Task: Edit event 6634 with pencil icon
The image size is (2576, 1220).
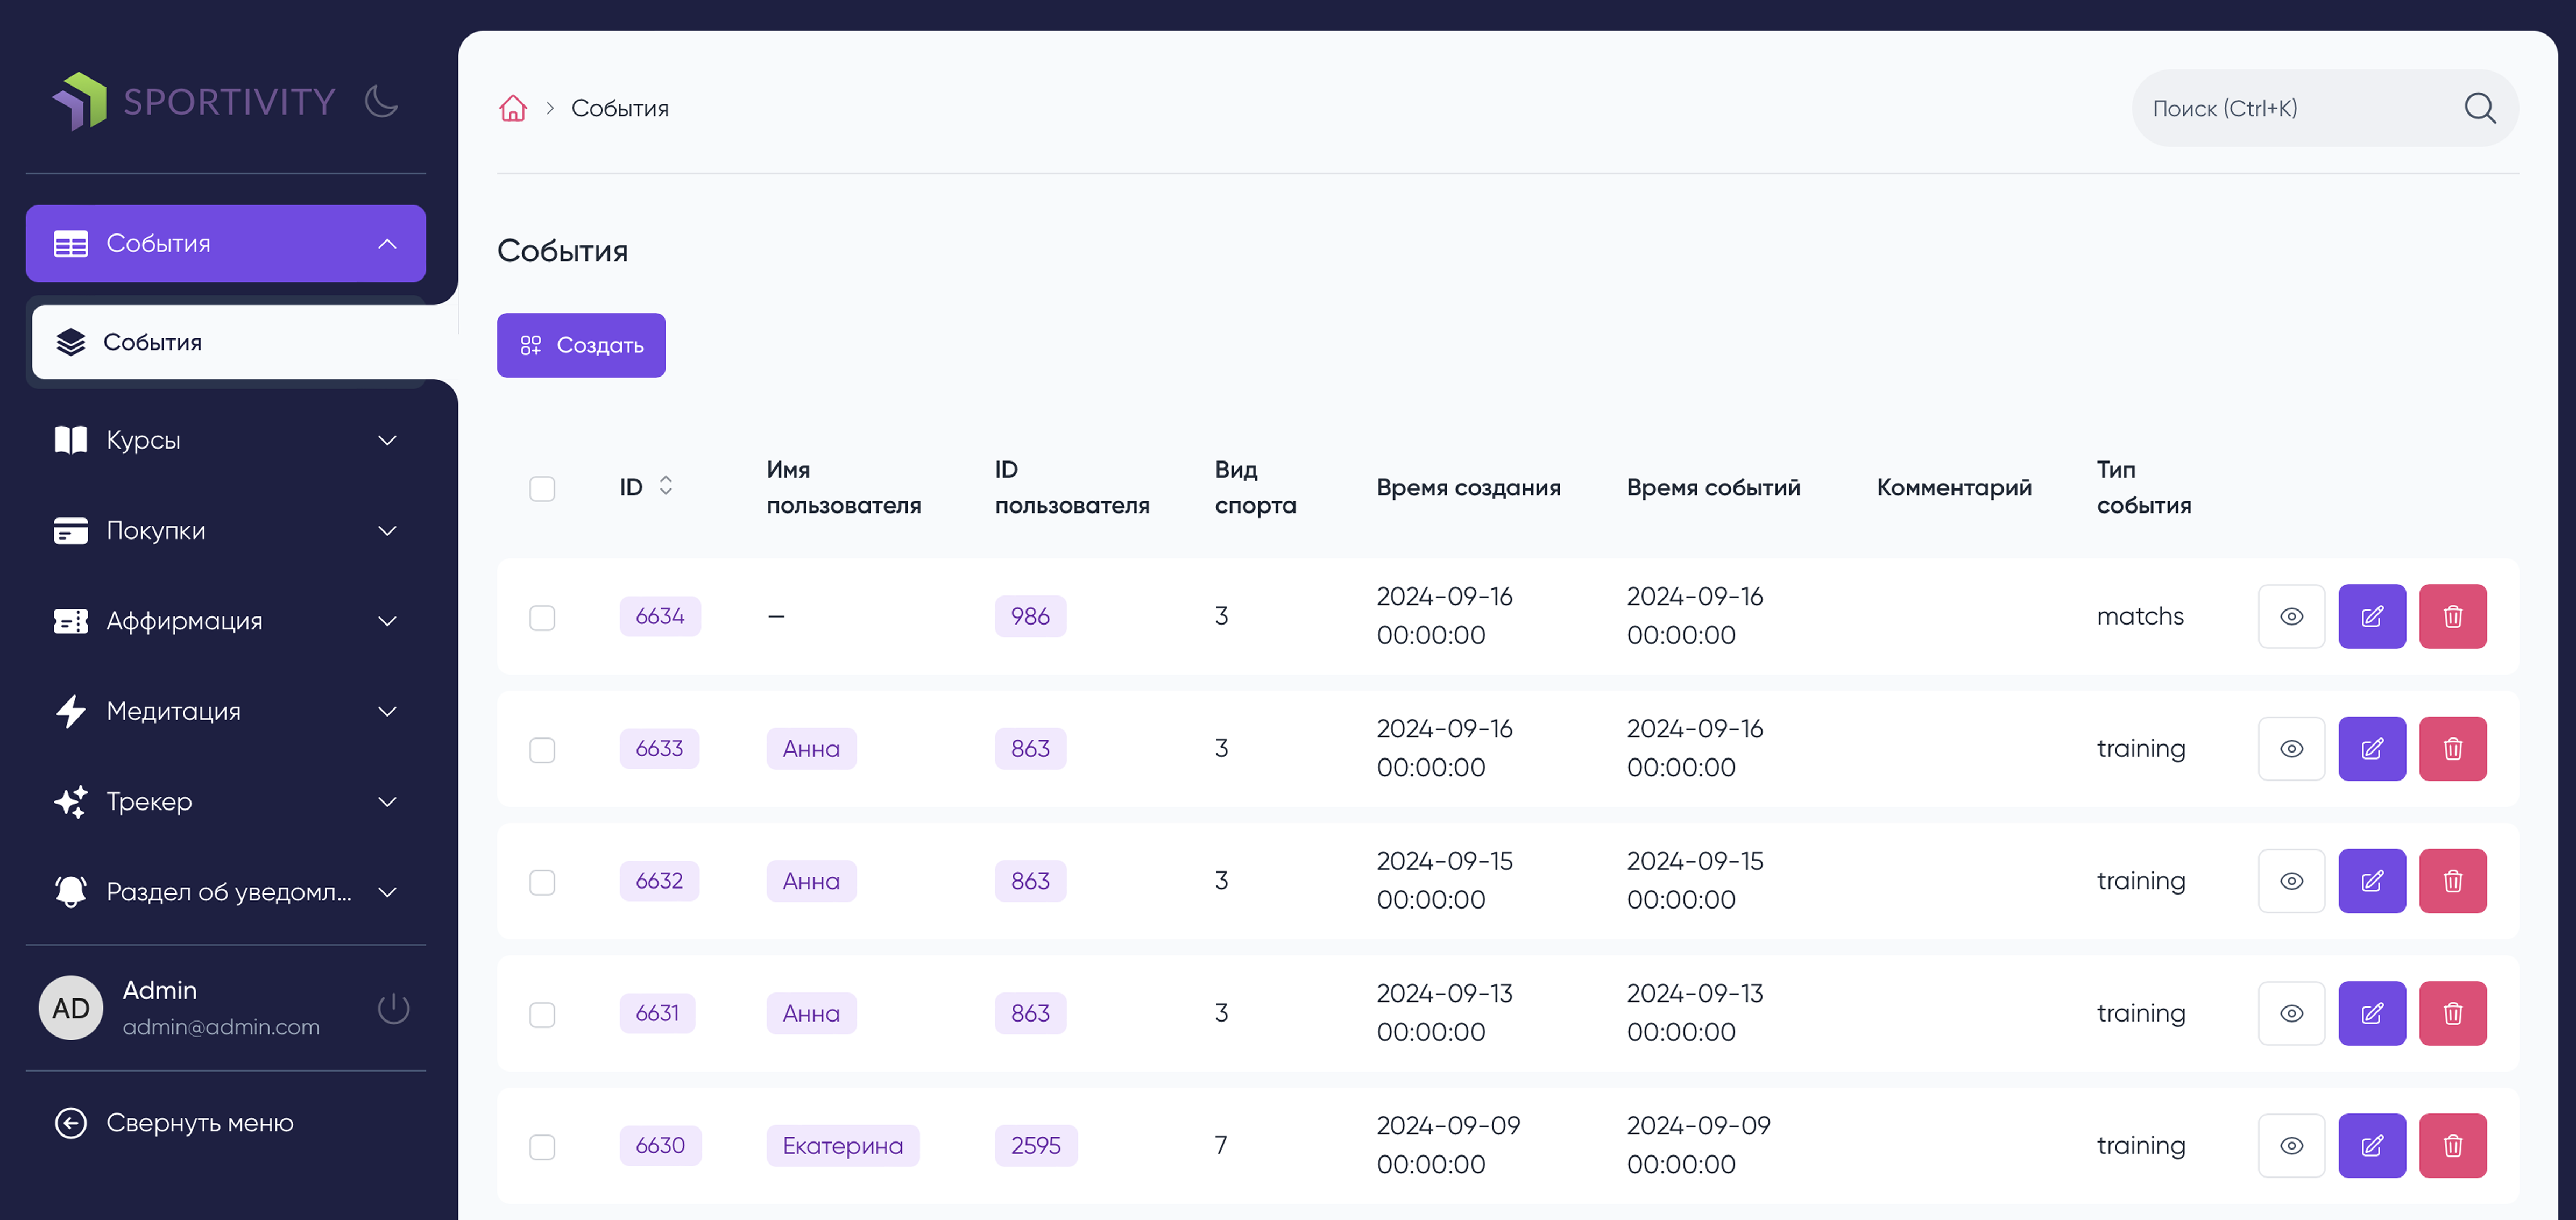Action: [2372, 616]
